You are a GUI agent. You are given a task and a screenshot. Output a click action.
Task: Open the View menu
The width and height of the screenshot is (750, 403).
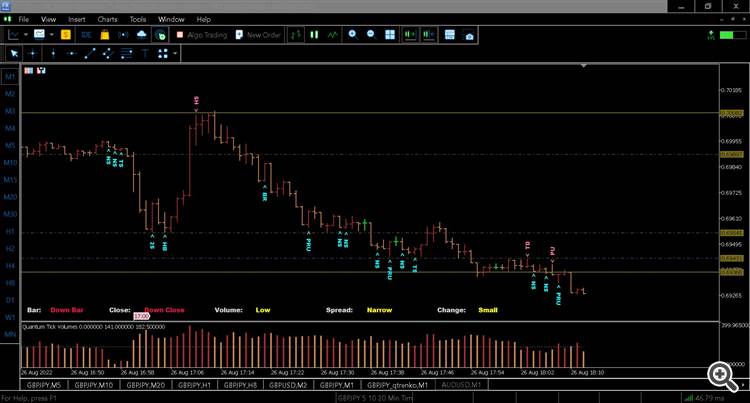pyautogui.click(x=48, y=19)
